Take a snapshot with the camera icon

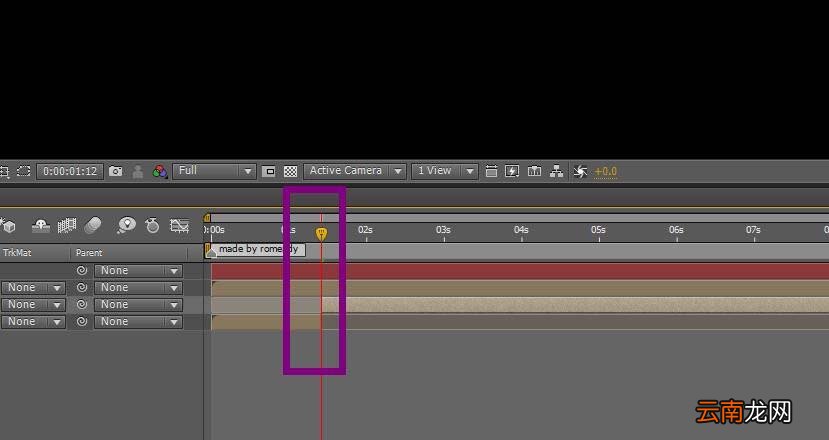tap(115, 171)
